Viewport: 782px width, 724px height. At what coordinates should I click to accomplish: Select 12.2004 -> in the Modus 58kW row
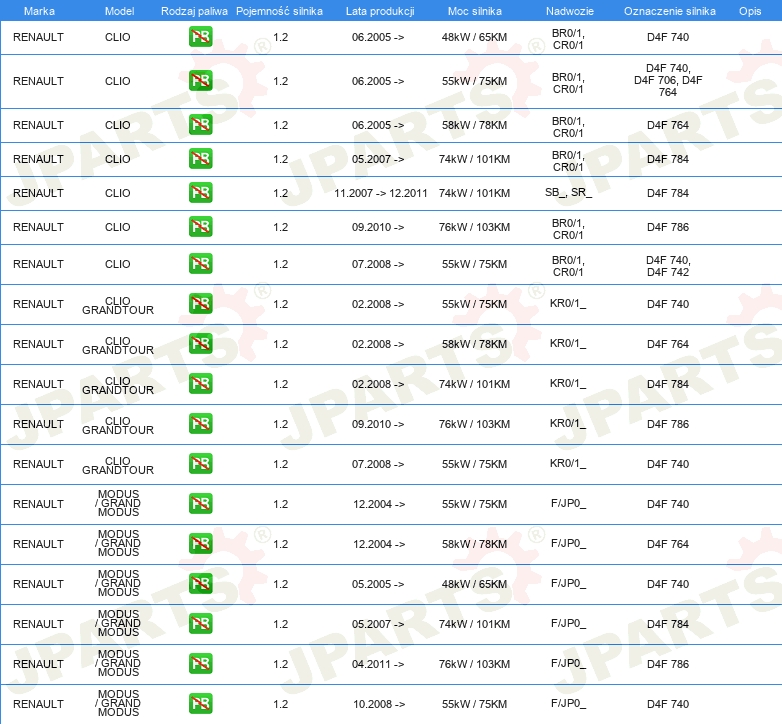(379, 544)
